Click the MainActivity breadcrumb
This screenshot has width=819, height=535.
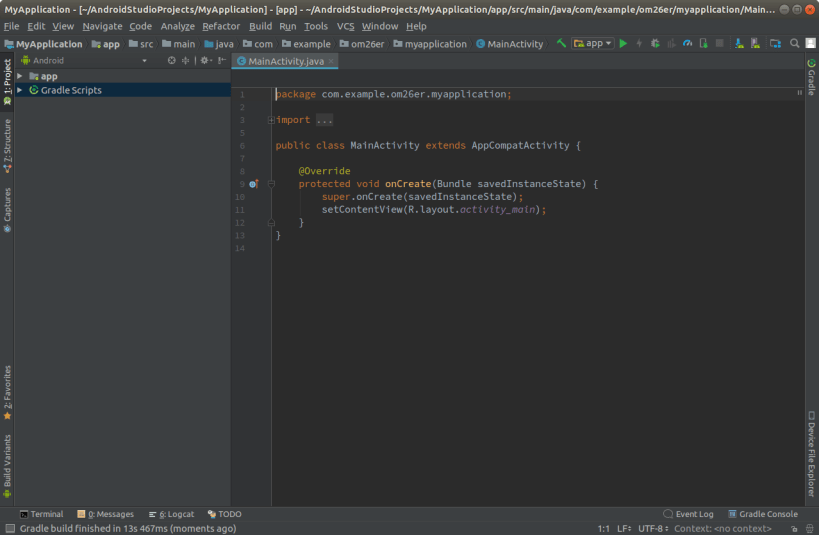[510, 44]
